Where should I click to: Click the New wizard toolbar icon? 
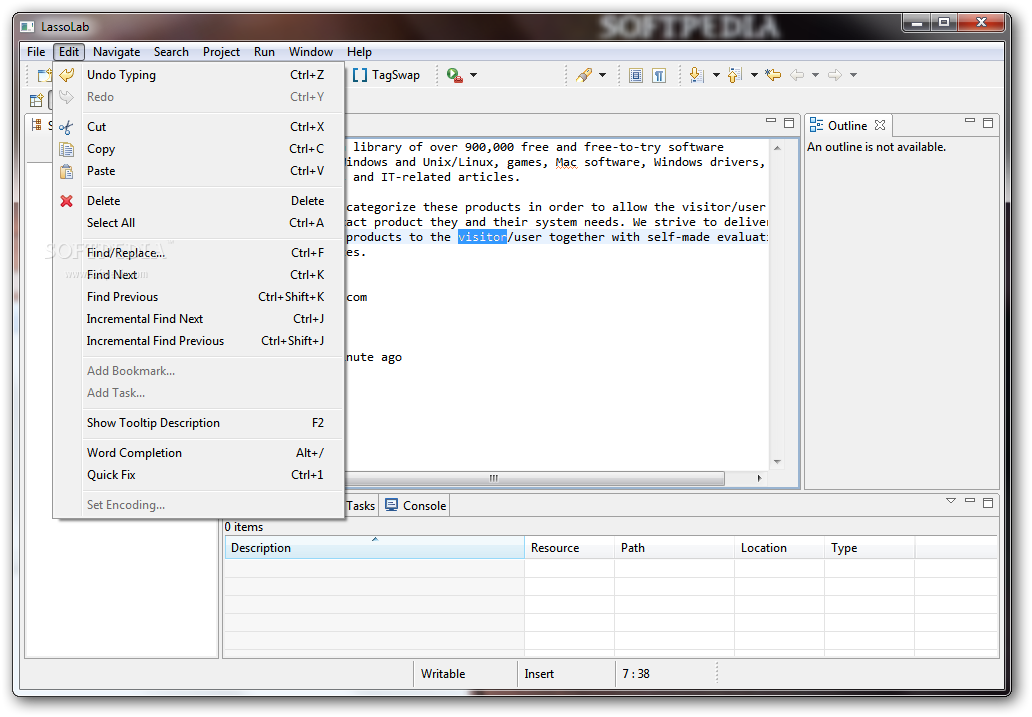(x=44, y=75)
